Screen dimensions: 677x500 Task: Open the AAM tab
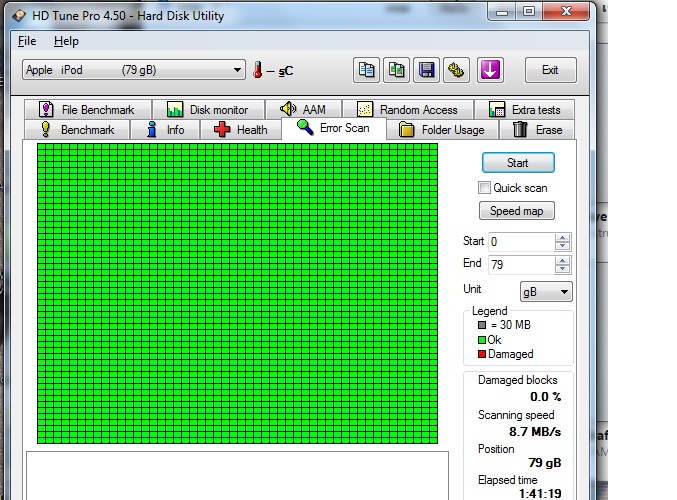pos(304,110)
